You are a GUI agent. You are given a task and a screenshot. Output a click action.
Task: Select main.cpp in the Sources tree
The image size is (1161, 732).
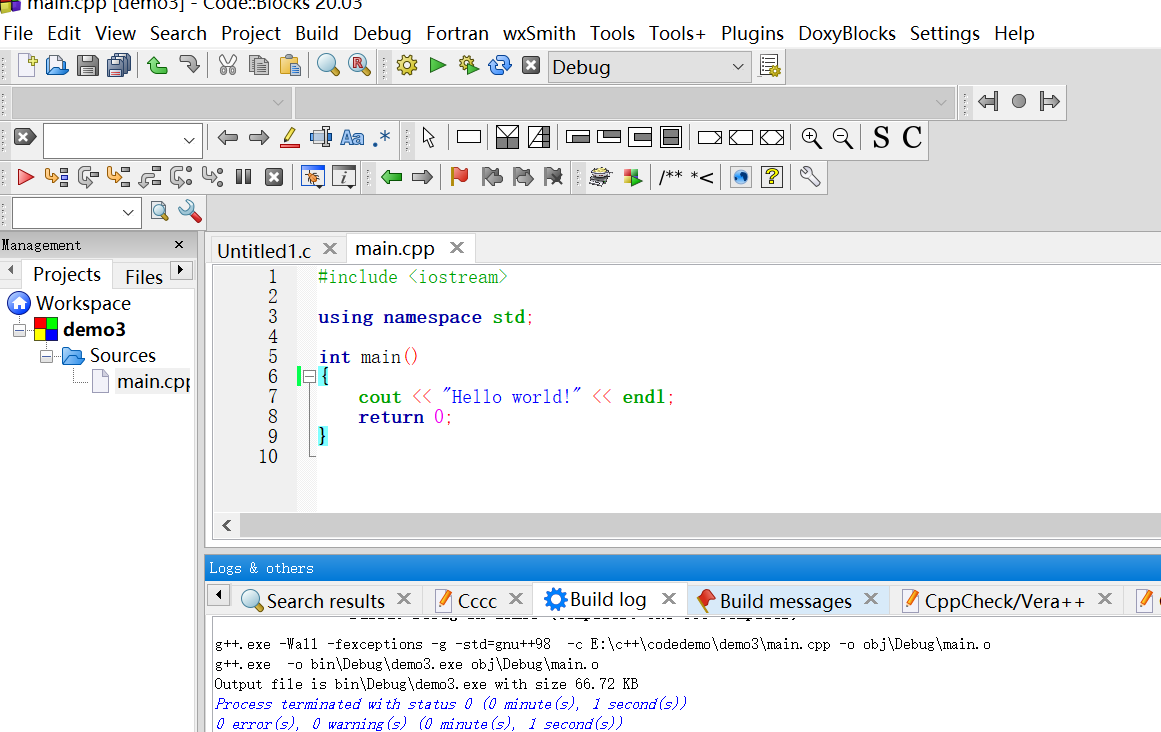pos(152,381)
